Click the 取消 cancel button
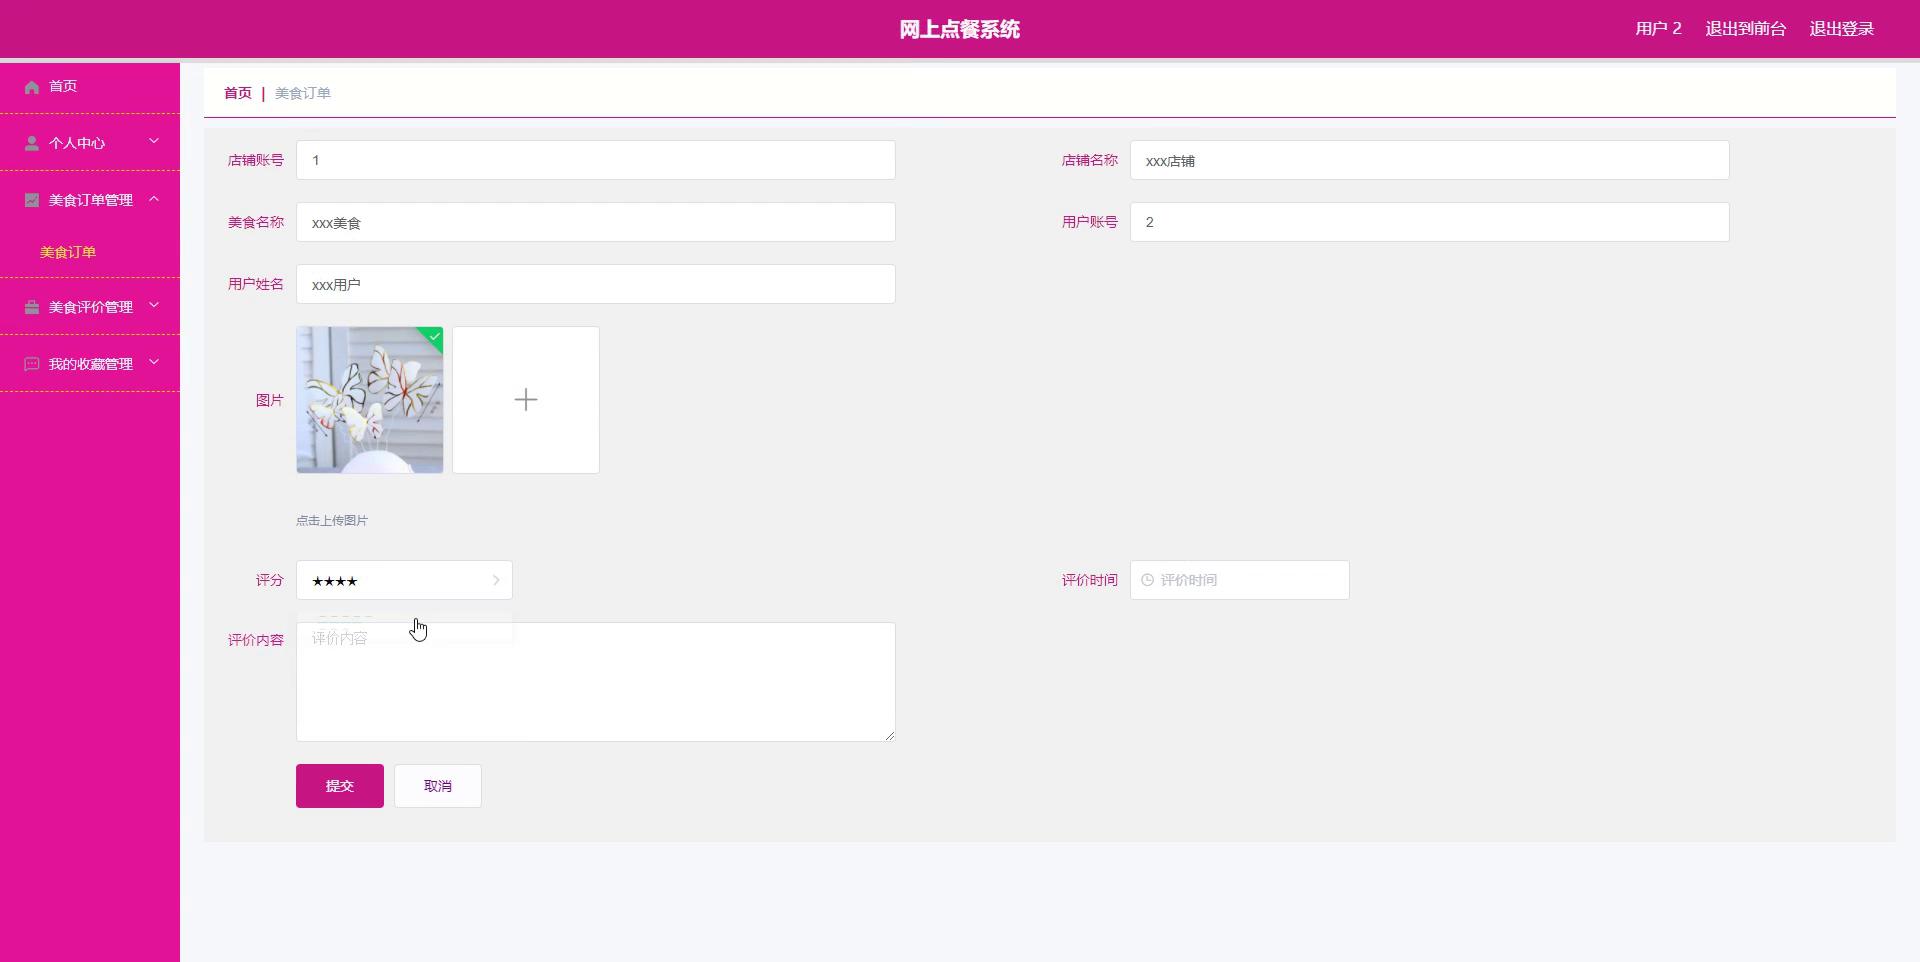1920x962 pixels. tap(437, 786)
